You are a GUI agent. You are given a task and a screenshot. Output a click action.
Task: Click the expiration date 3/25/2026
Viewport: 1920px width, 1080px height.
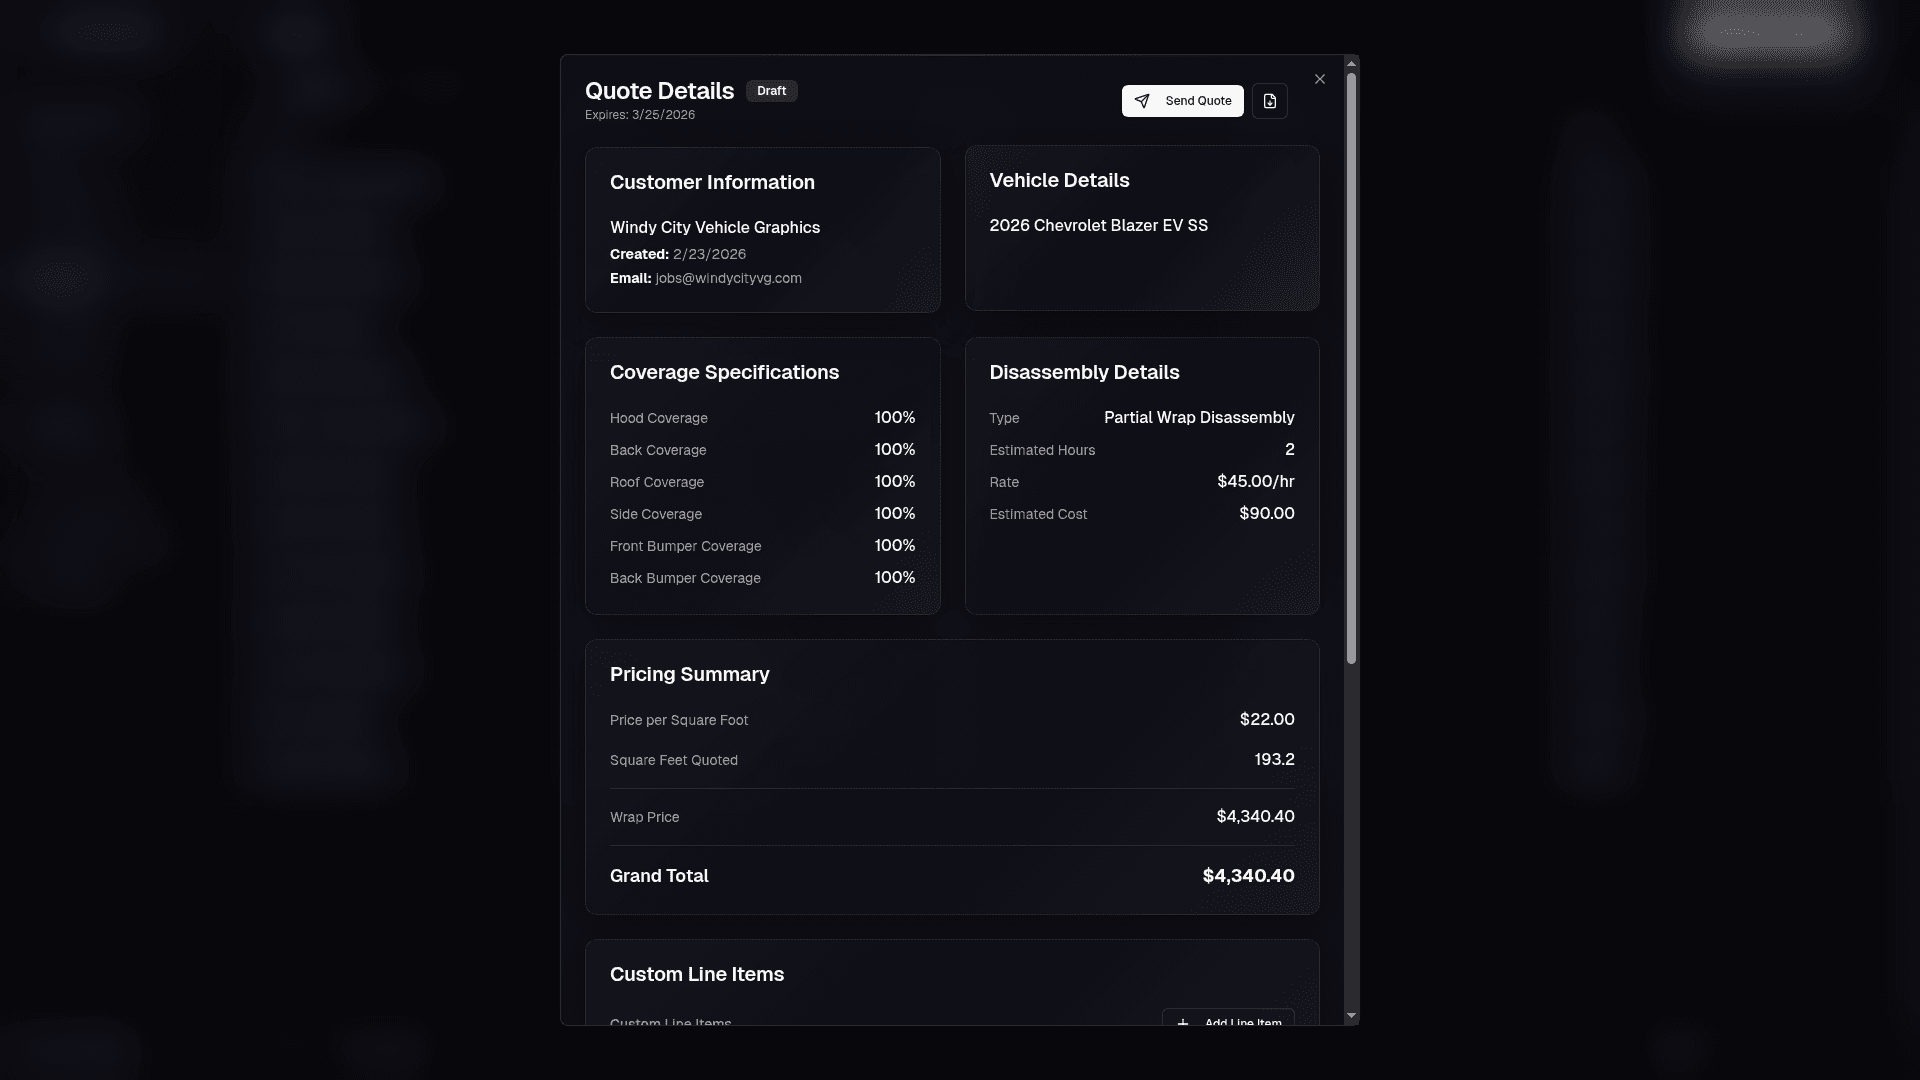(663, 114)
